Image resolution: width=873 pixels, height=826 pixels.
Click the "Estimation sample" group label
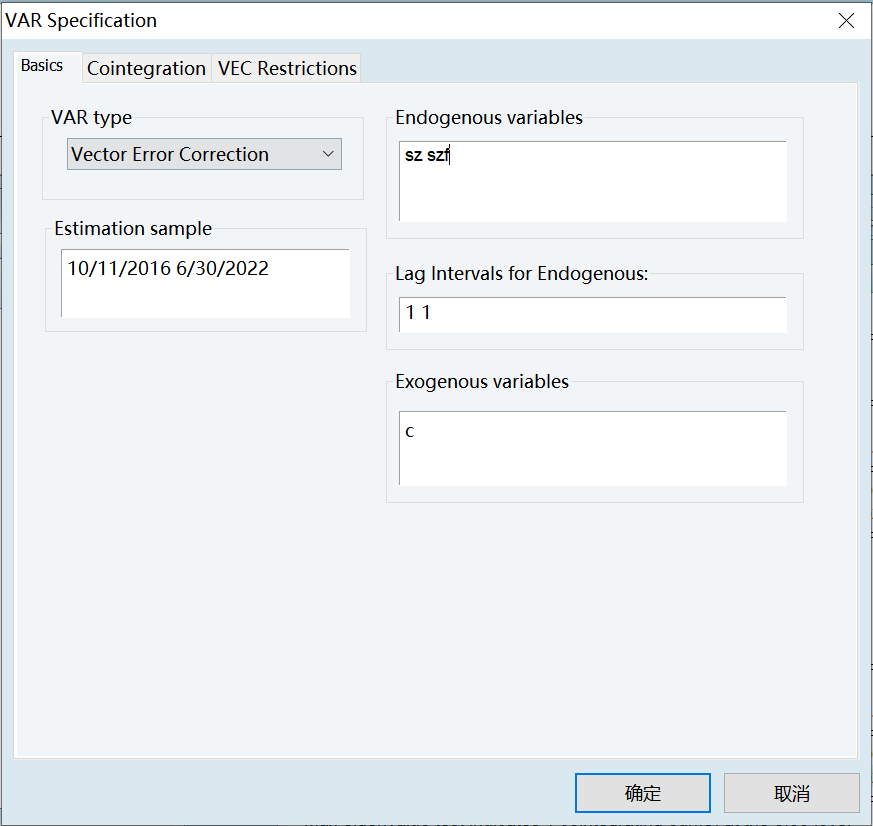click(x=133, y=228)
